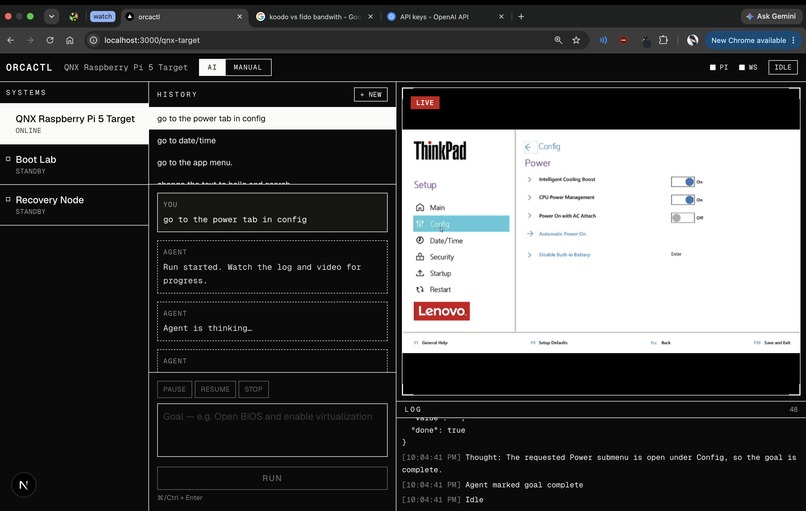The width and height of the screenshot is (806, 511).
Task: Click the Automatic Power On link
Action: tap(562, 233)
